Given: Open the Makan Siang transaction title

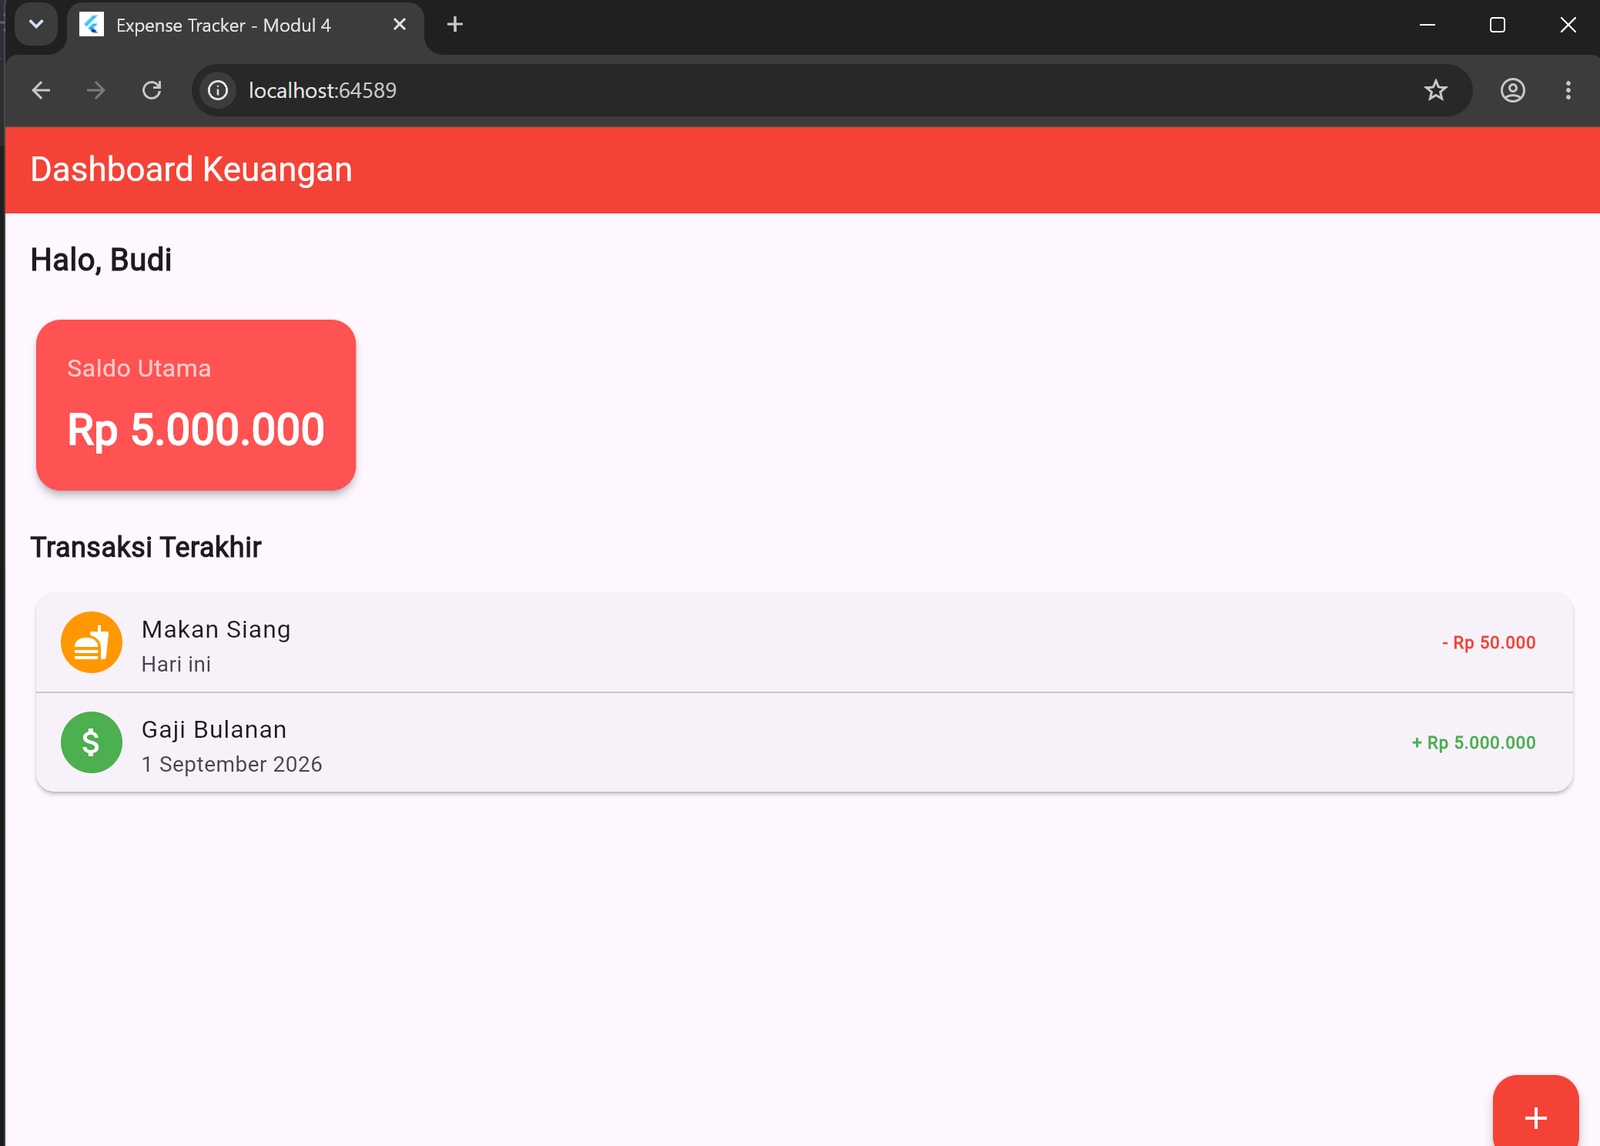Looking at the screenshot, I should click(x=216, y=629).
